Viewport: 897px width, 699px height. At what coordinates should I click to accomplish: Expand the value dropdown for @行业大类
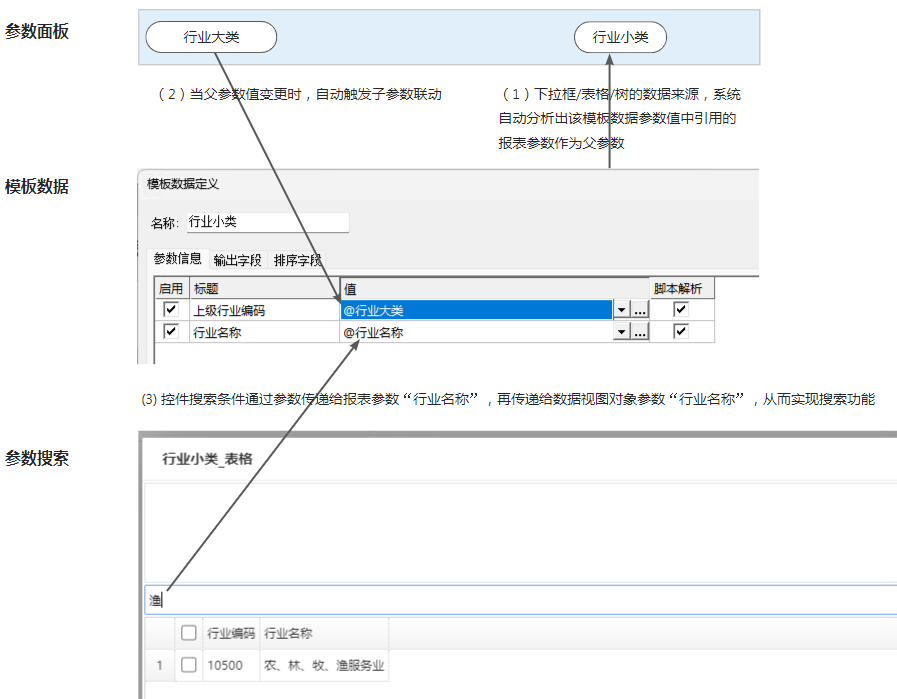pos(621,311)
